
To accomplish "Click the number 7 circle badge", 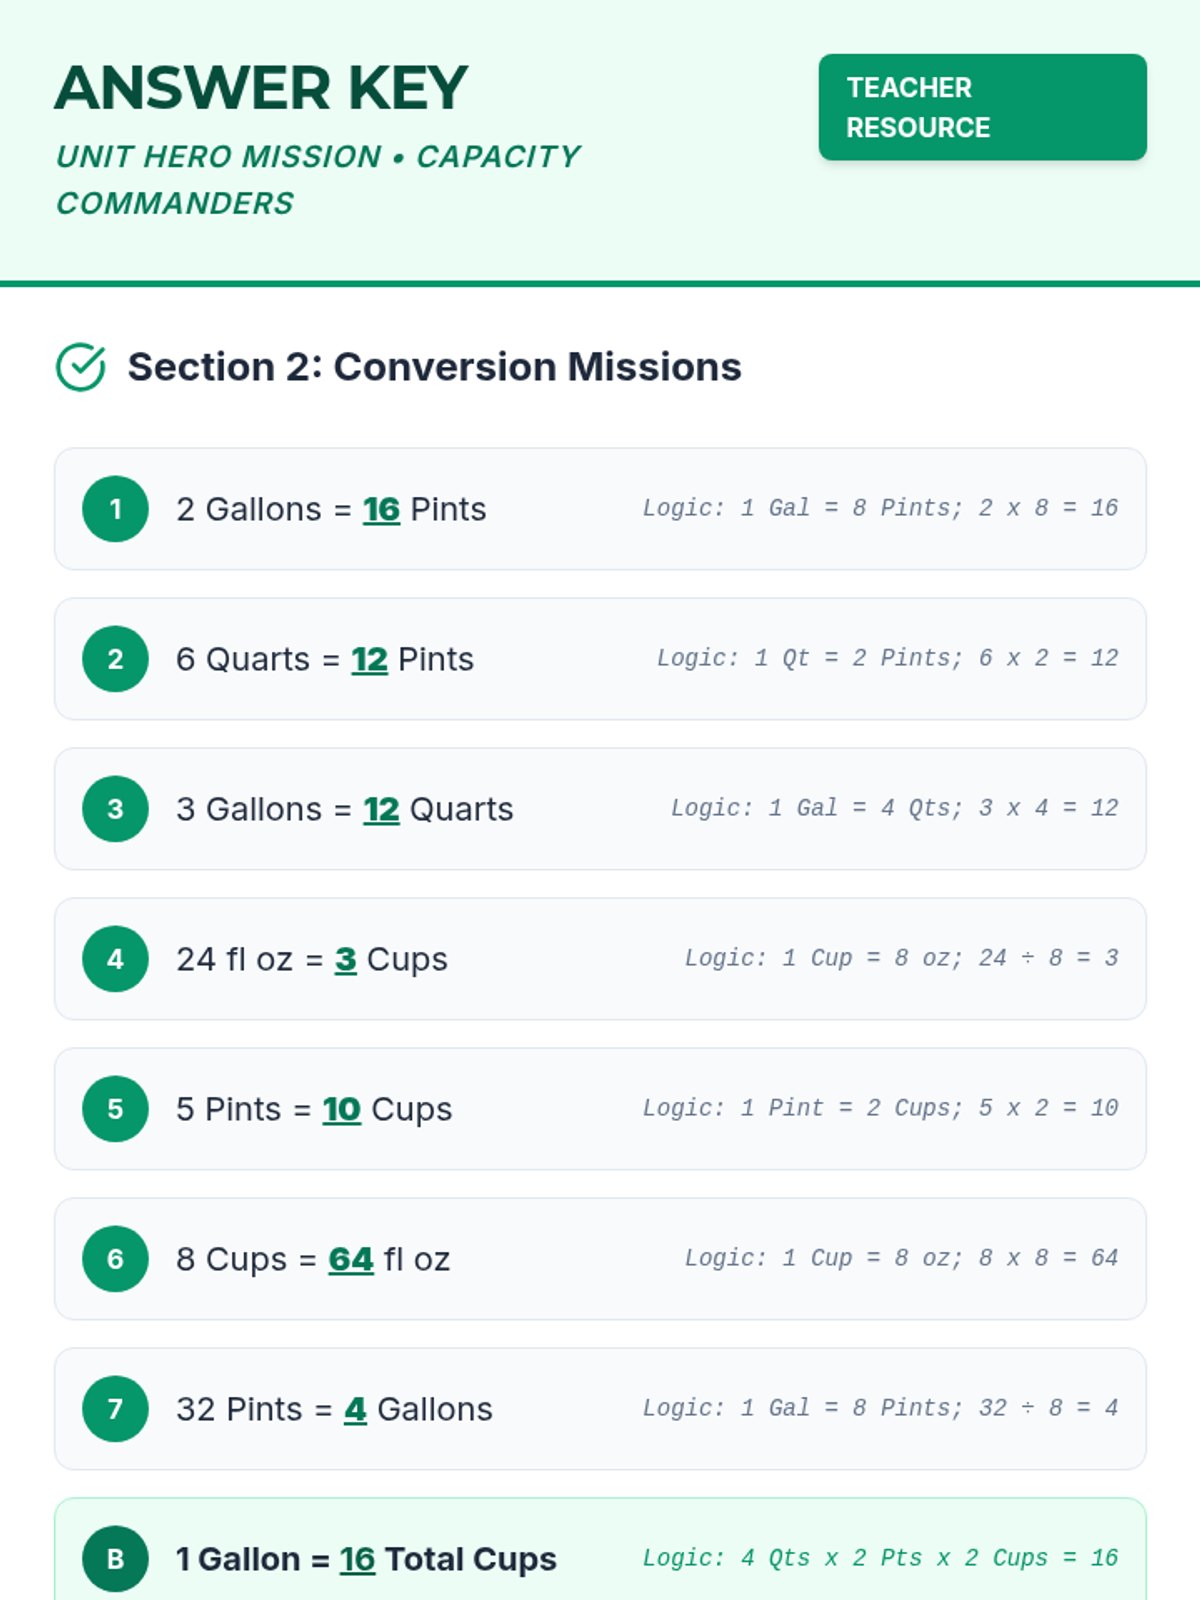I will (115, 1409).
